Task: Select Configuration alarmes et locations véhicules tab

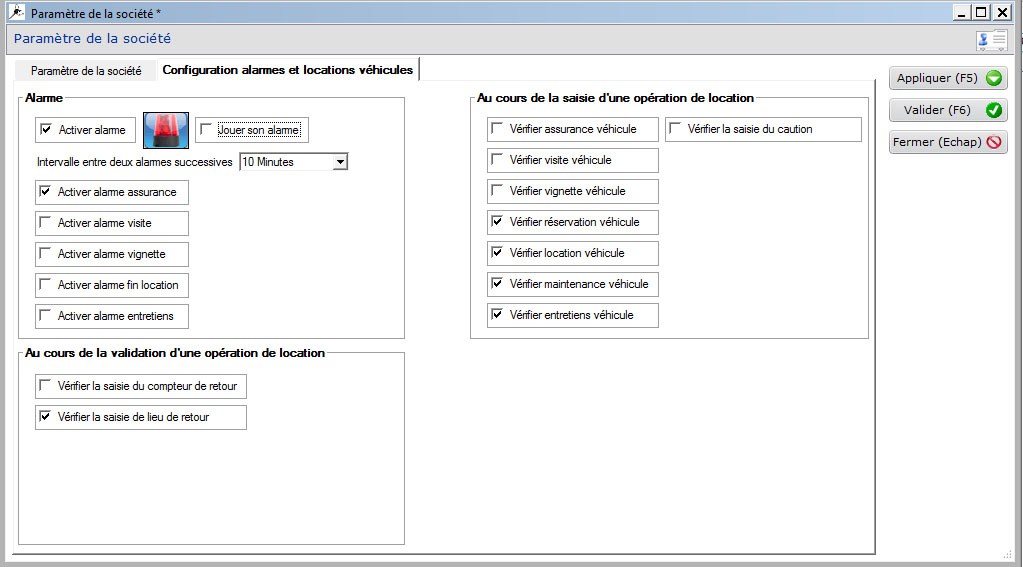Action: tap(287, 70)
